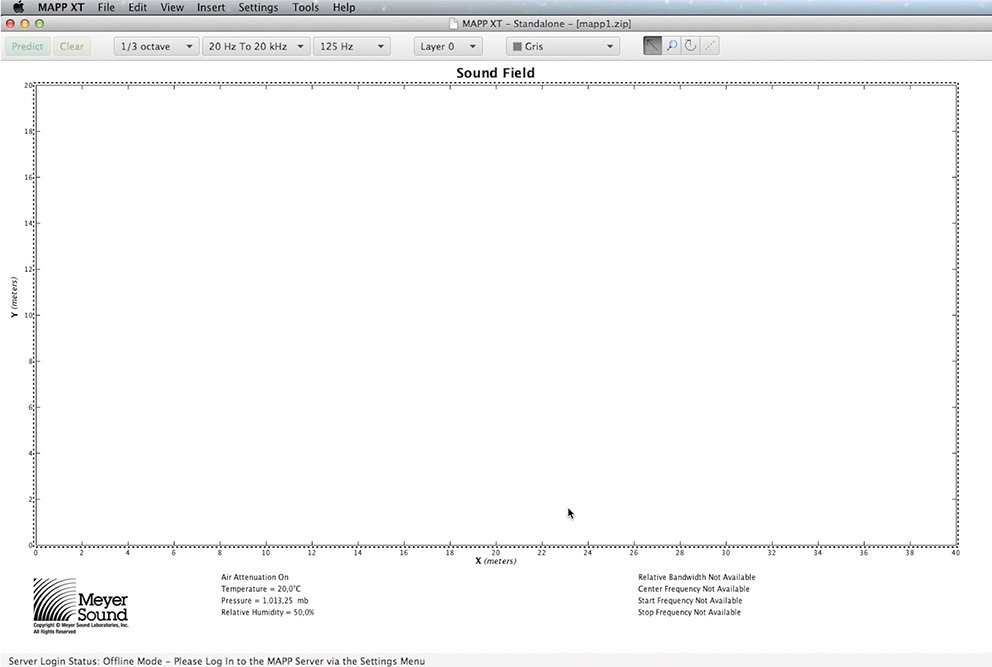992x667 pixels.
Task: Click the Air Attenuation On text
Action: [x=254, y=577]
